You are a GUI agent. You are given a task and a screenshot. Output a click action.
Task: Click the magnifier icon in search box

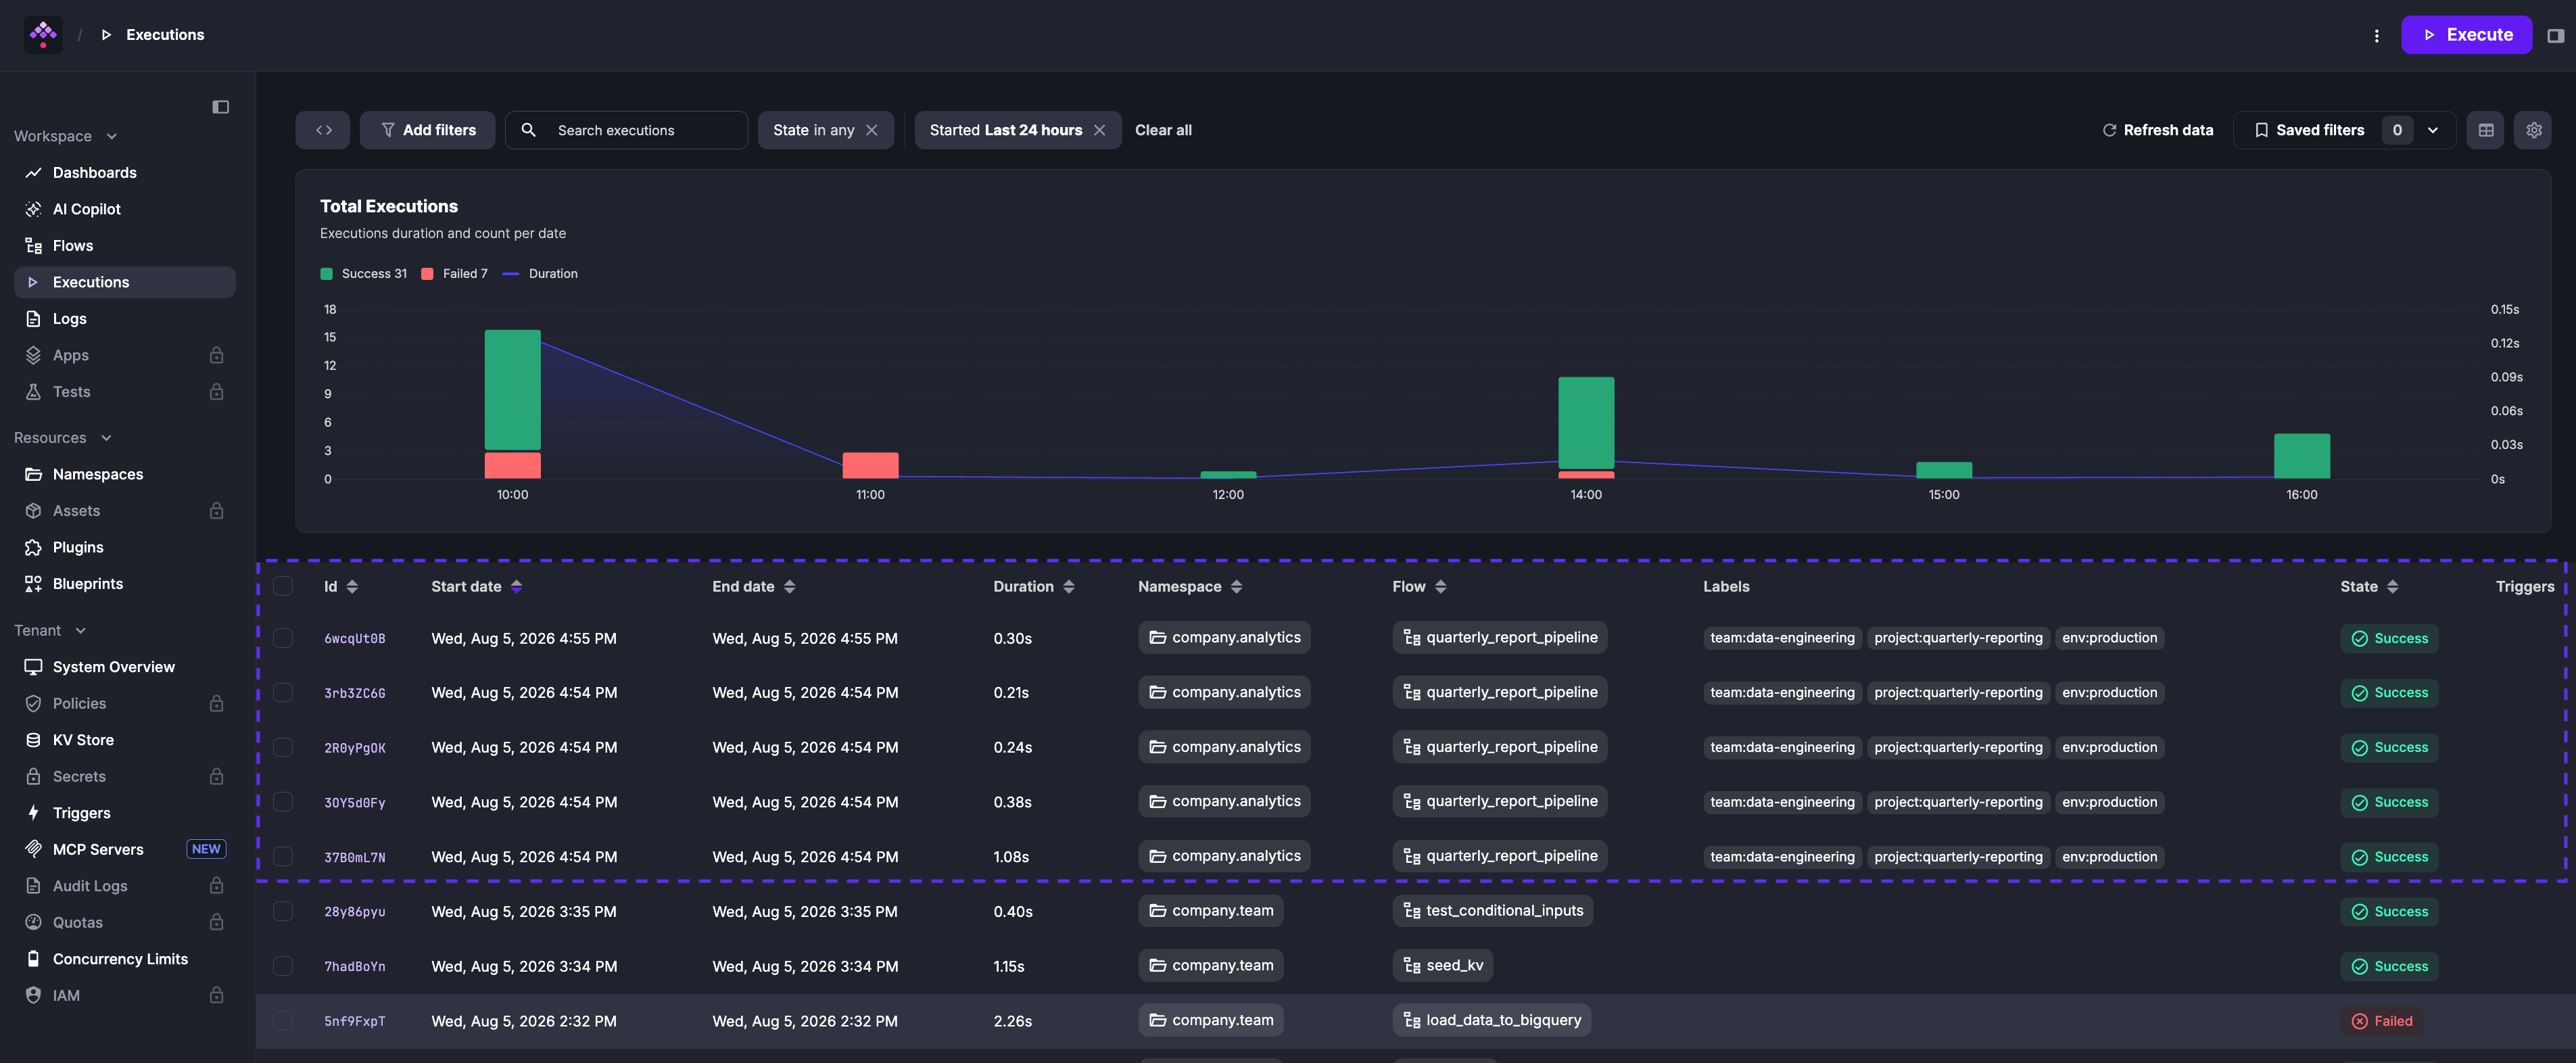coord(529,130)
